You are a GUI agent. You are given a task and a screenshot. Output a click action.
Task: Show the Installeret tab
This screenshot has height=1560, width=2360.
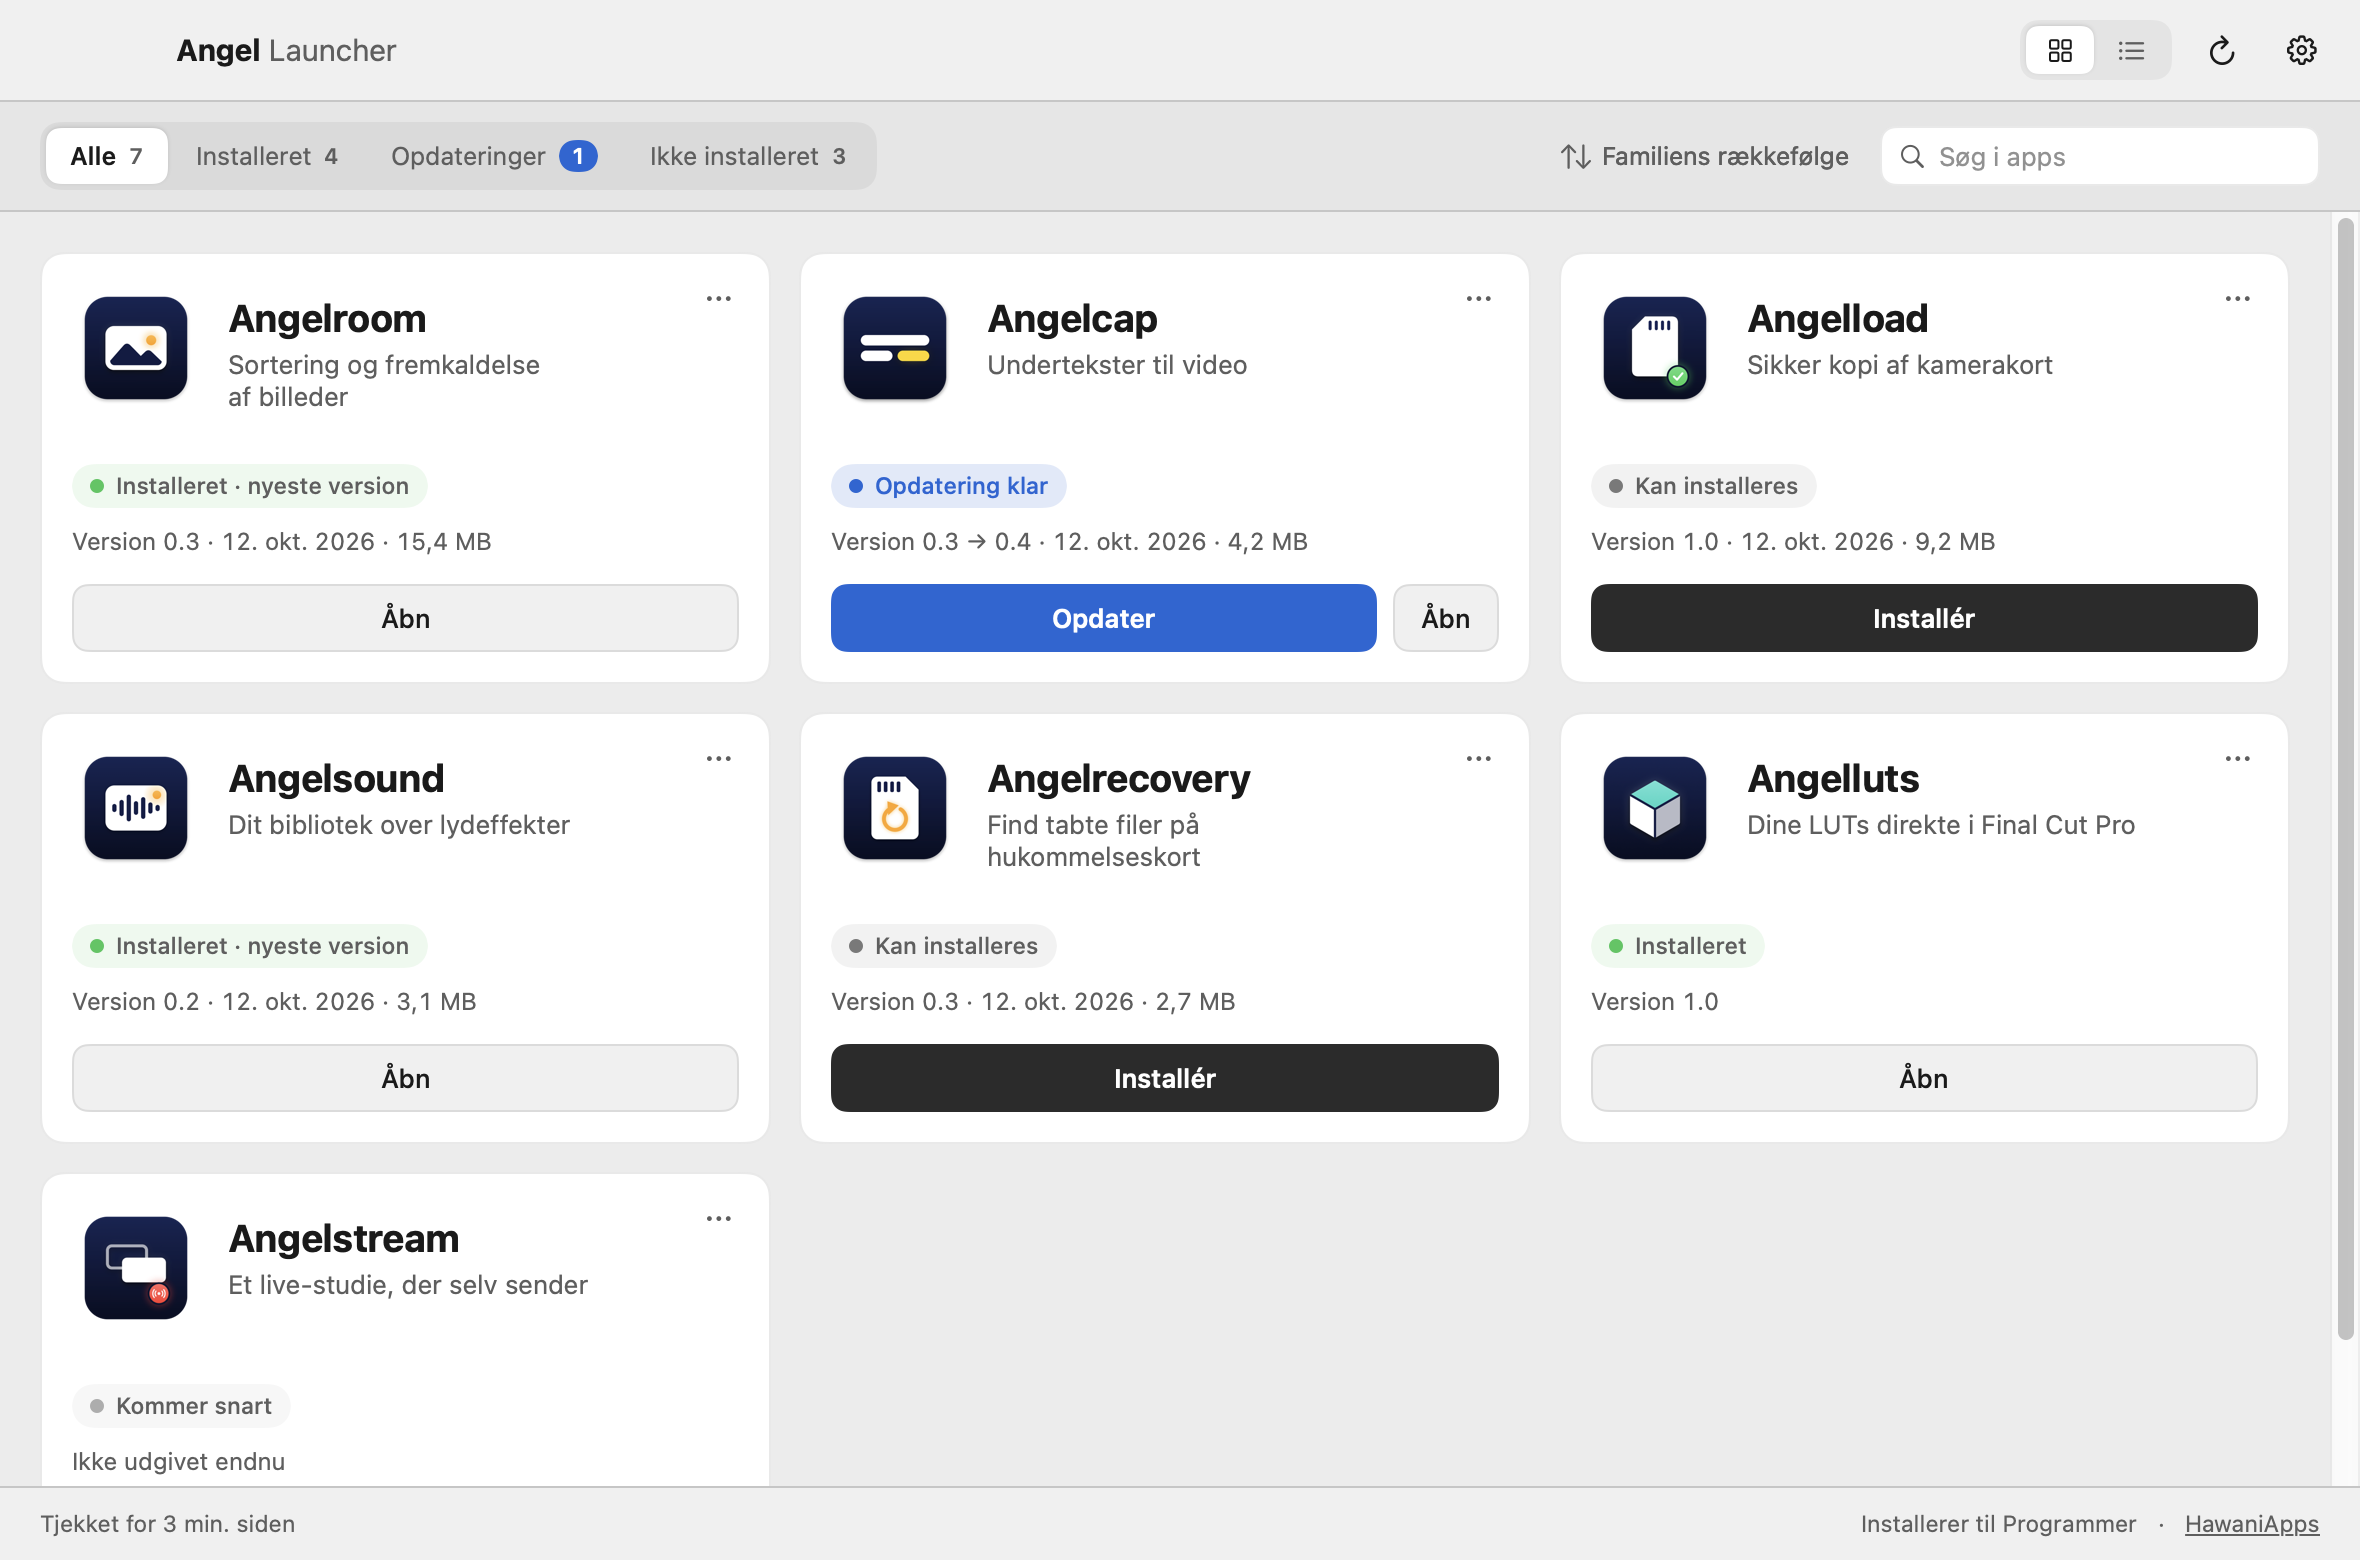click(266, 156)
